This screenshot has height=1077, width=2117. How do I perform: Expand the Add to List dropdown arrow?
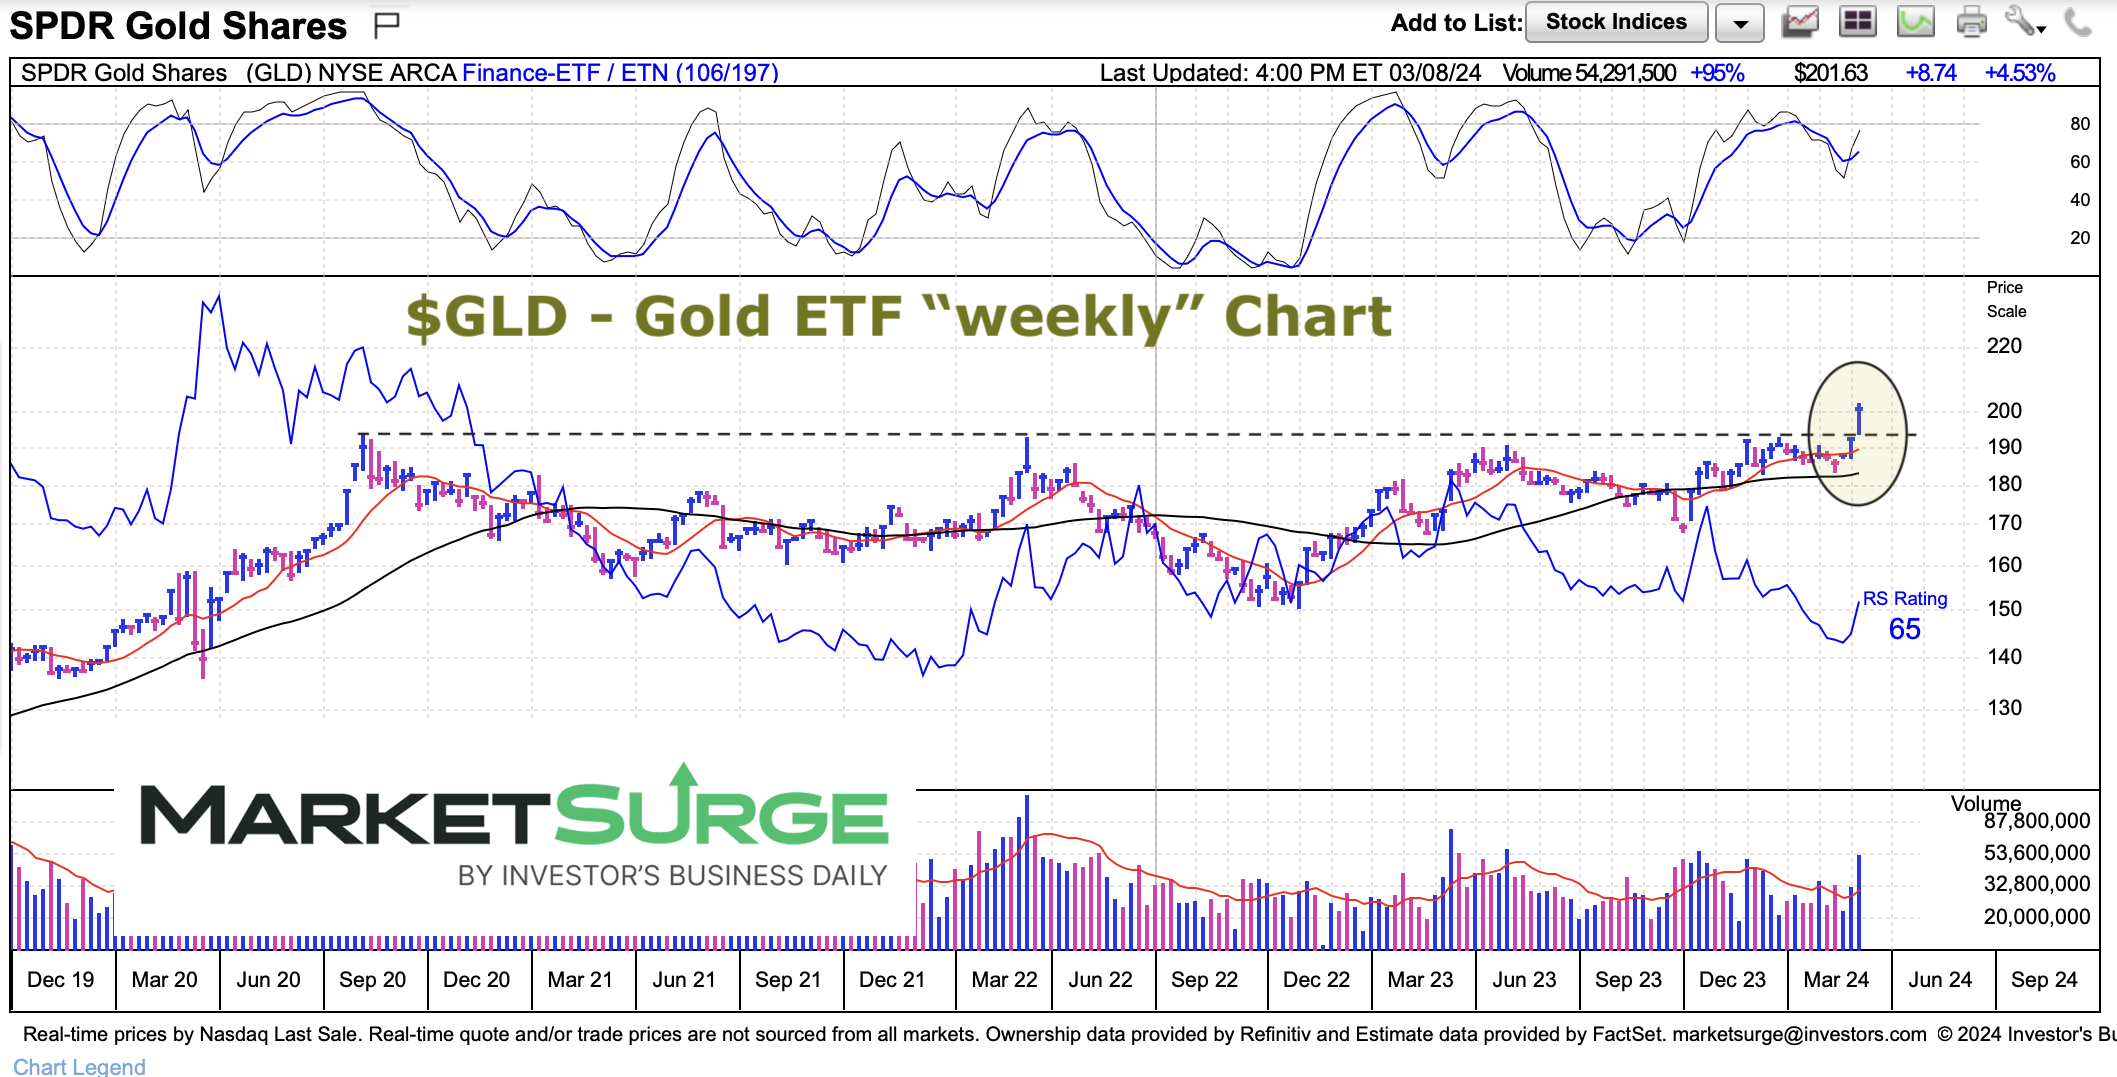[x=1740, y=23]
